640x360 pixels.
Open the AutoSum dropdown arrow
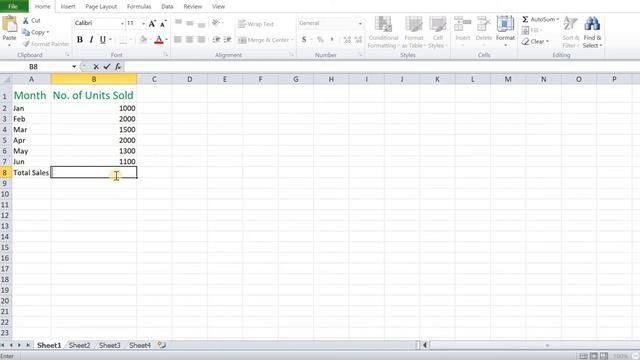click(x=558, y=19)
